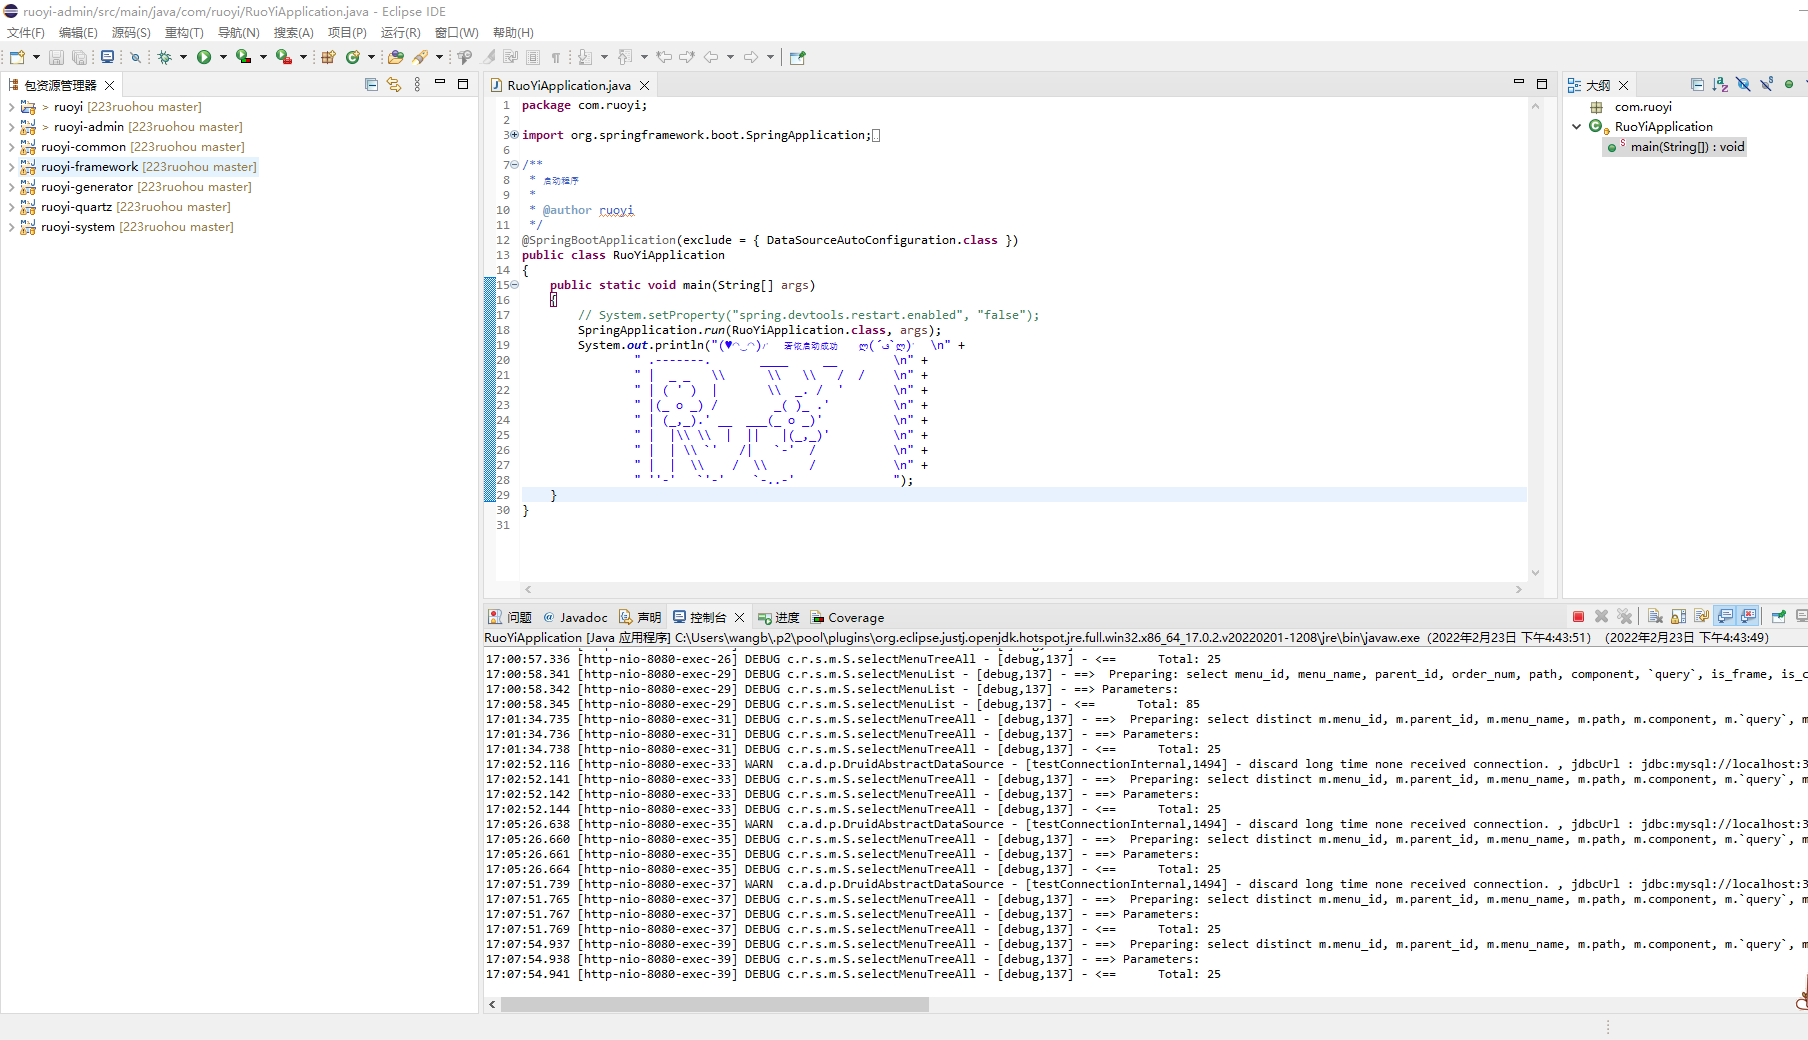The width and height of the screenshot is (1808, 1040).
Task: Start a Debug session using the bug icon
Action: point(165,57)
